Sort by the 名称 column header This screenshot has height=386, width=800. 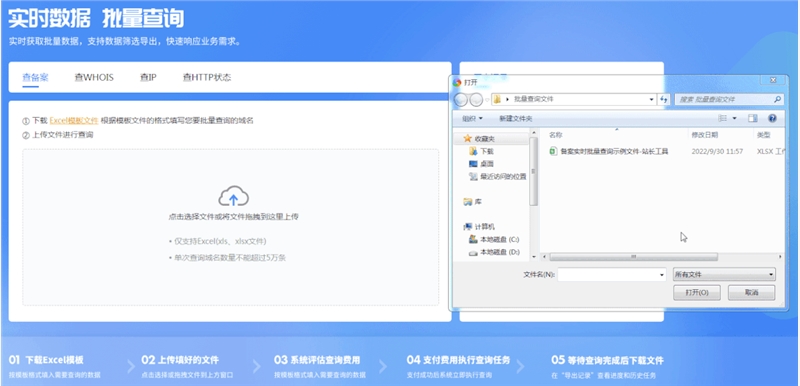click(556, 135)
